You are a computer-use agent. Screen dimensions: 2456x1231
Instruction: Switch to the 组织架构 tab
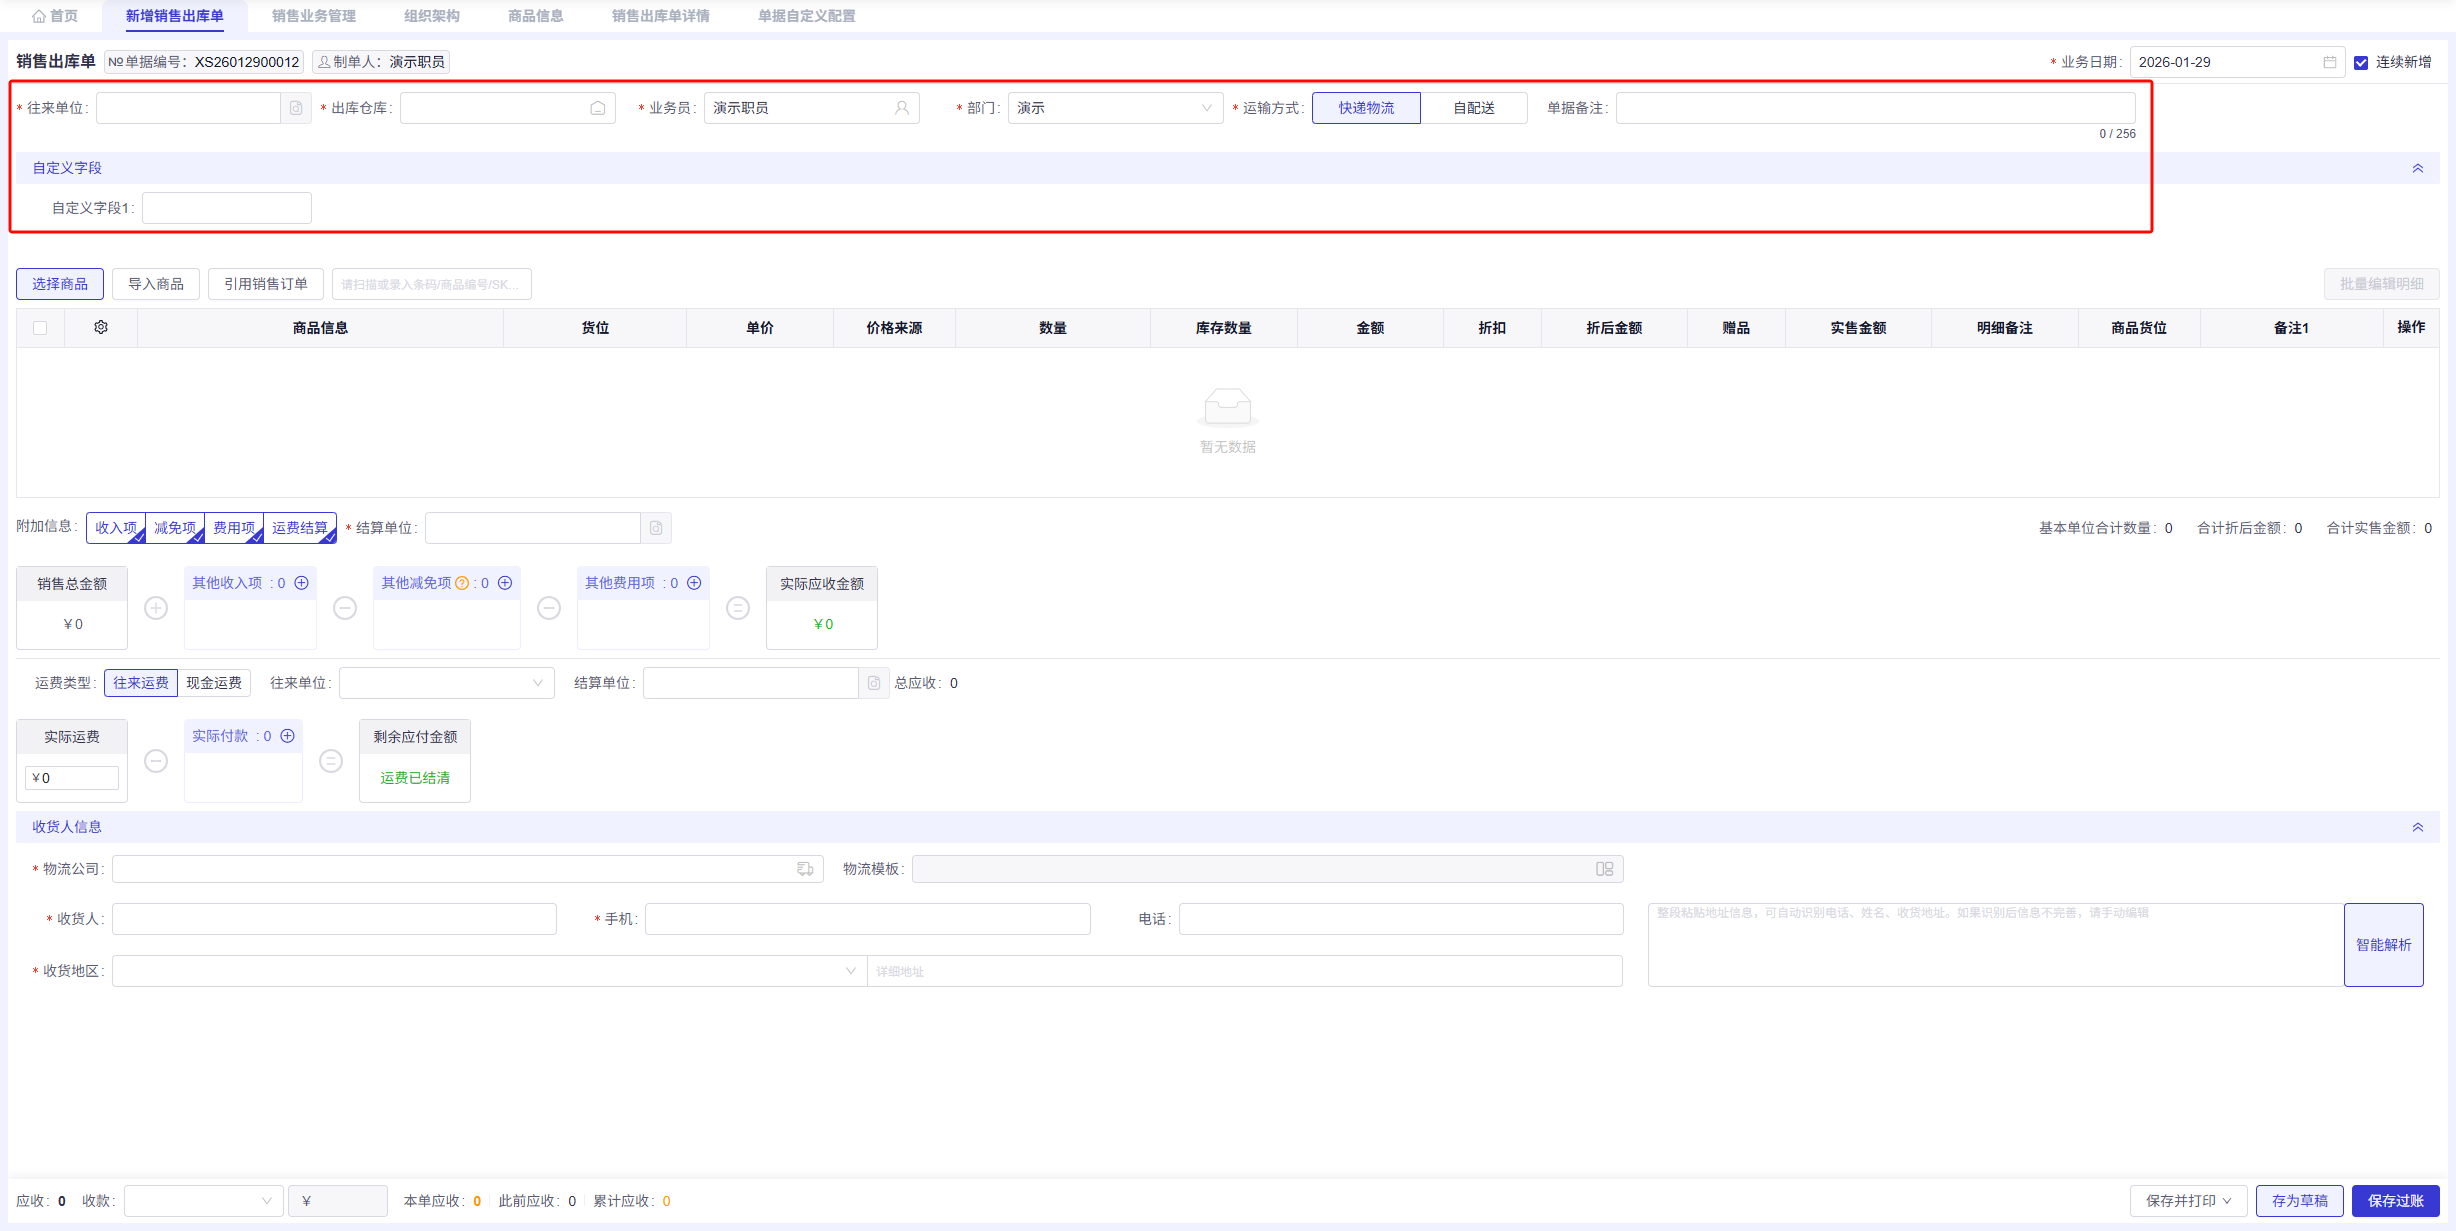point(432,16)
